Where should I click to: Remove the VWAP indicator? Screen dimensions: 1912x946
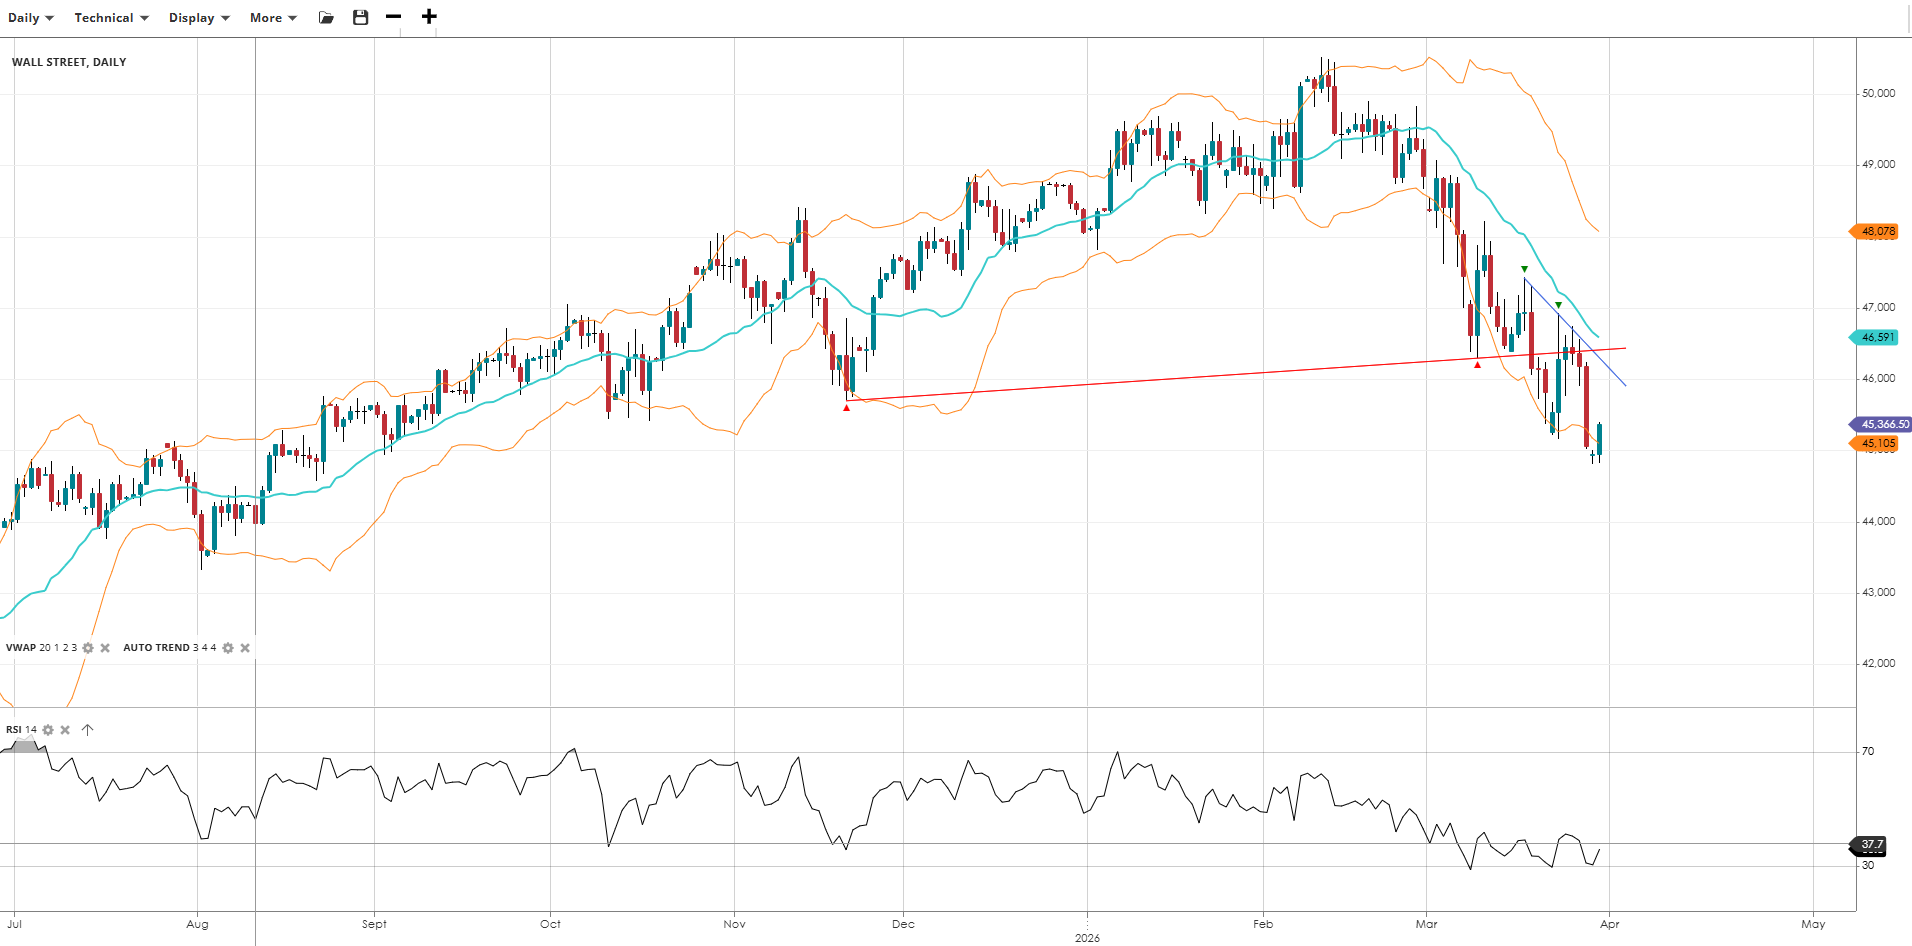(105, 648)
